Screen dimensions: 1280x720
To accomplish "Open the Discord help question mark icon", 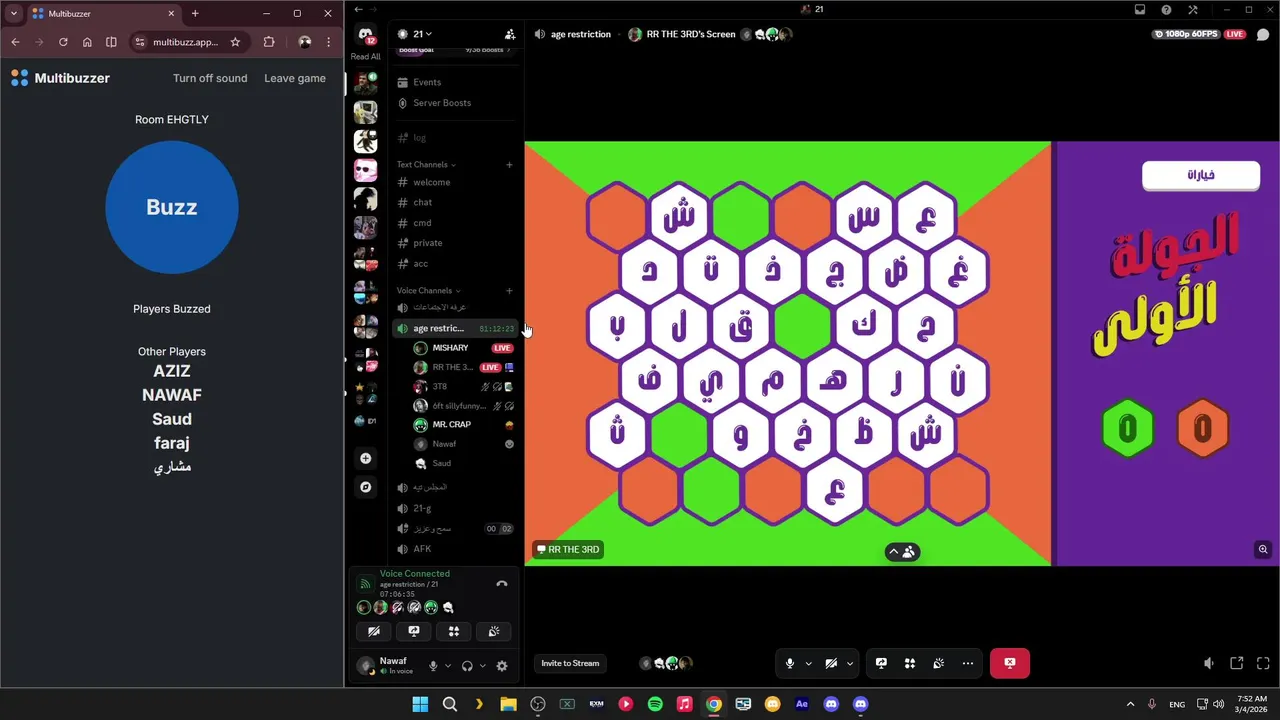I will tap(1166, 10).
